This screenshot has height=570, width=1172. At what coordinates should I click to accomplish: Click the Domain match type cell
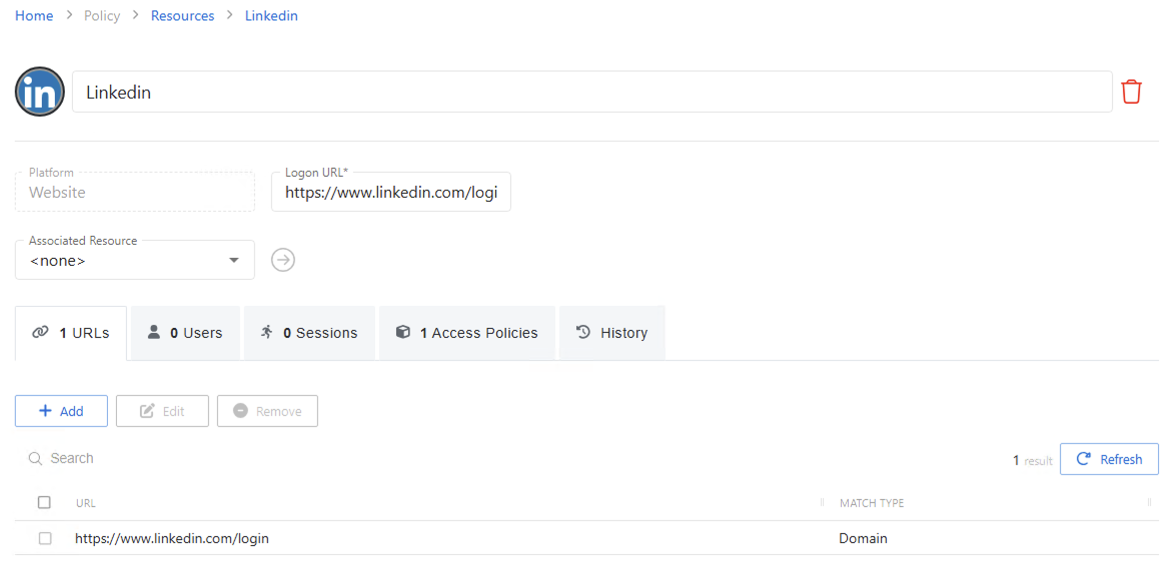click(x=863, y=538)
